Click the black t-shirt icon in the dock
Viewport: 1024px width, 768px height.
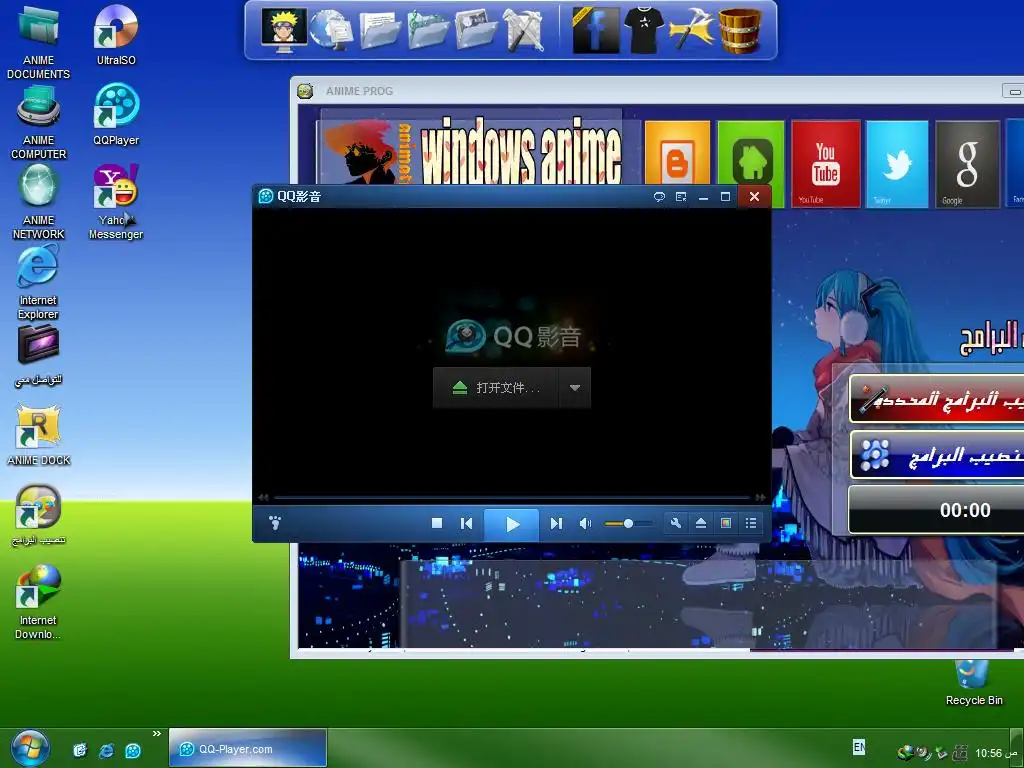tap(643, 30)
